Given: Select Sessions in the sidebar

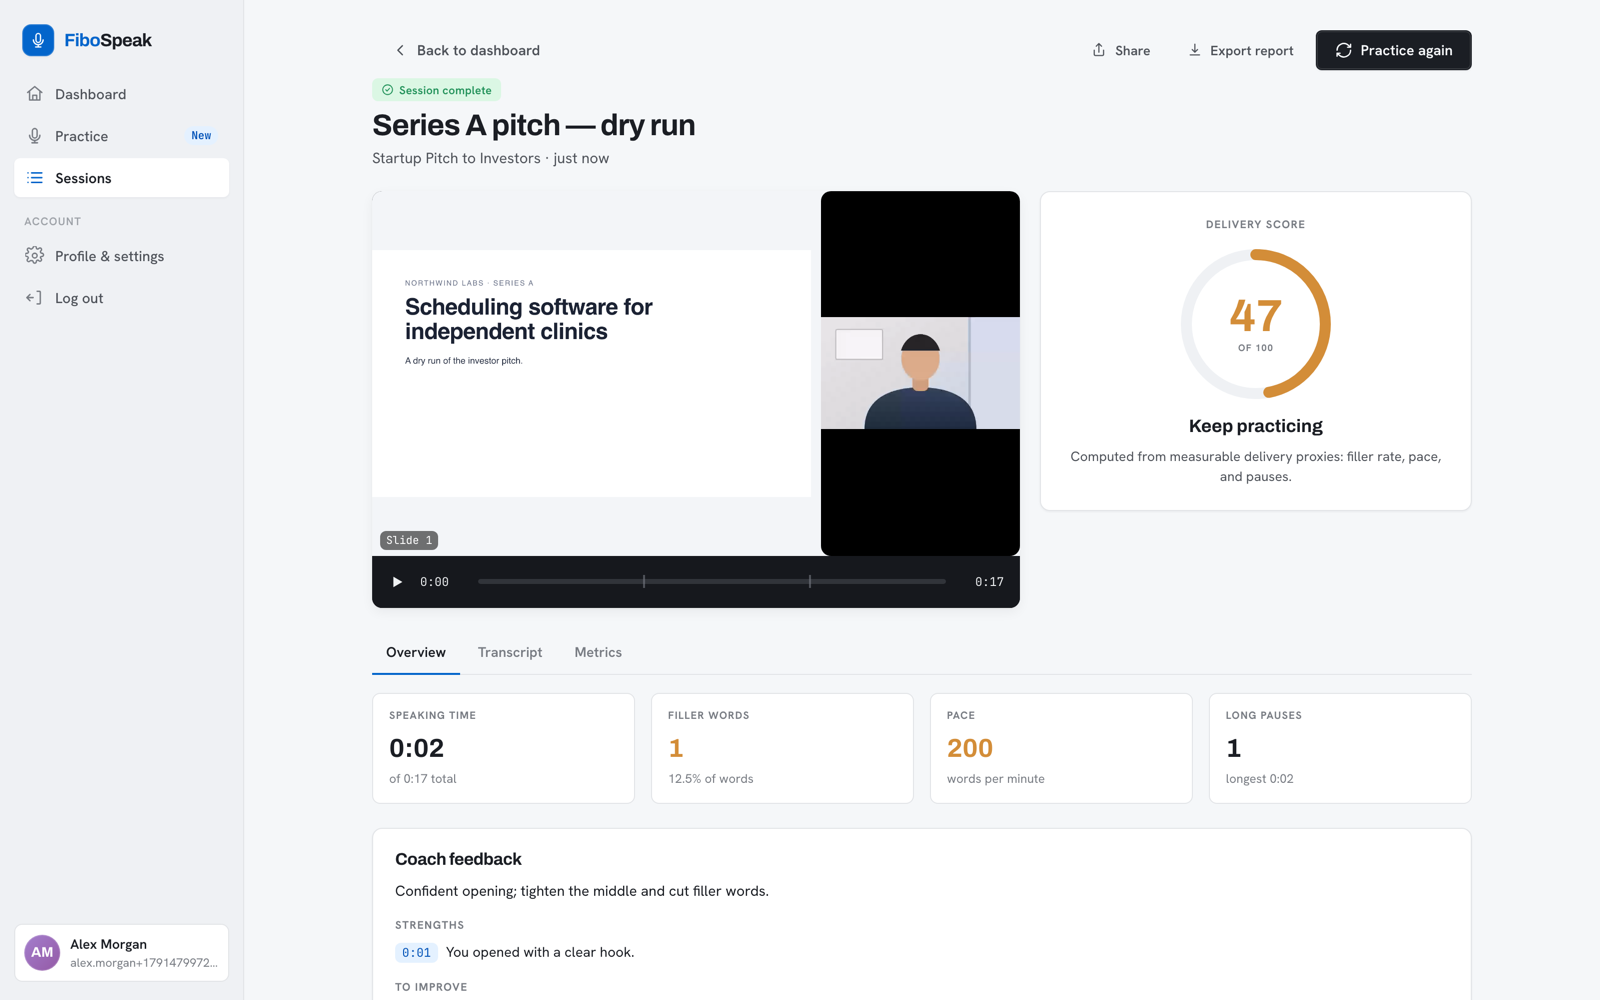Looking at the screenshot, I should point(121,178).
